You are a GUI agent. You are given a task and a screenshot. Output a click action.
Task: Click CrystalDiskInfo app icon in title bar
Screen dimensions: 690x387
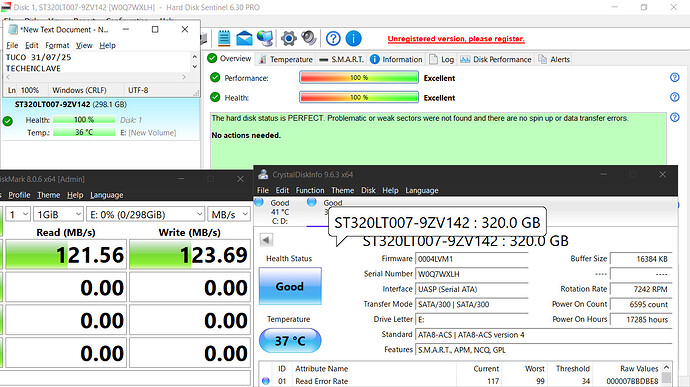tap(263, 174)
